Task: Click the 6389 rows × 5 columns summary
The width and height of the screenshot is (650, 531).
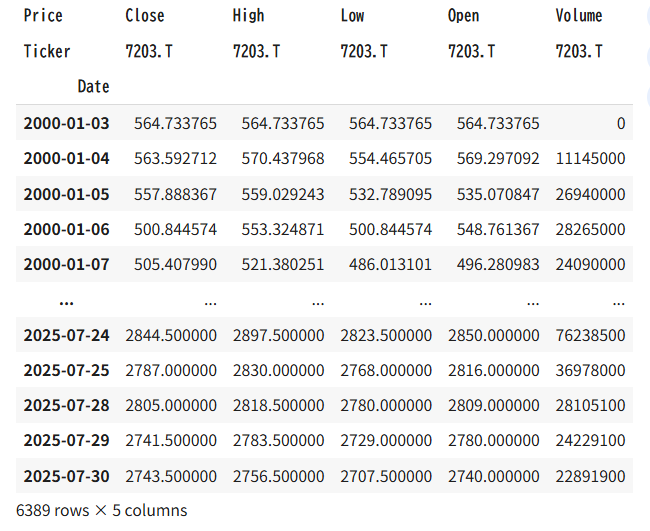Action: 102,511
